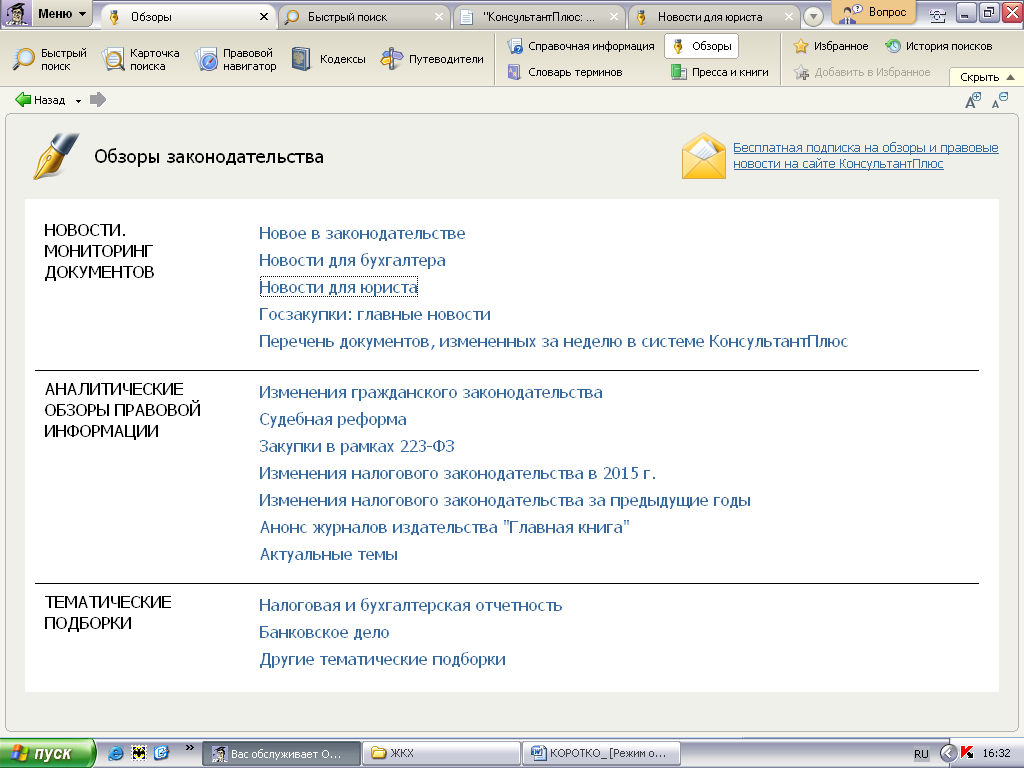The image size is (1024, 768).
Task: Open Пресса и книги
Action: (x=720, y=72)
